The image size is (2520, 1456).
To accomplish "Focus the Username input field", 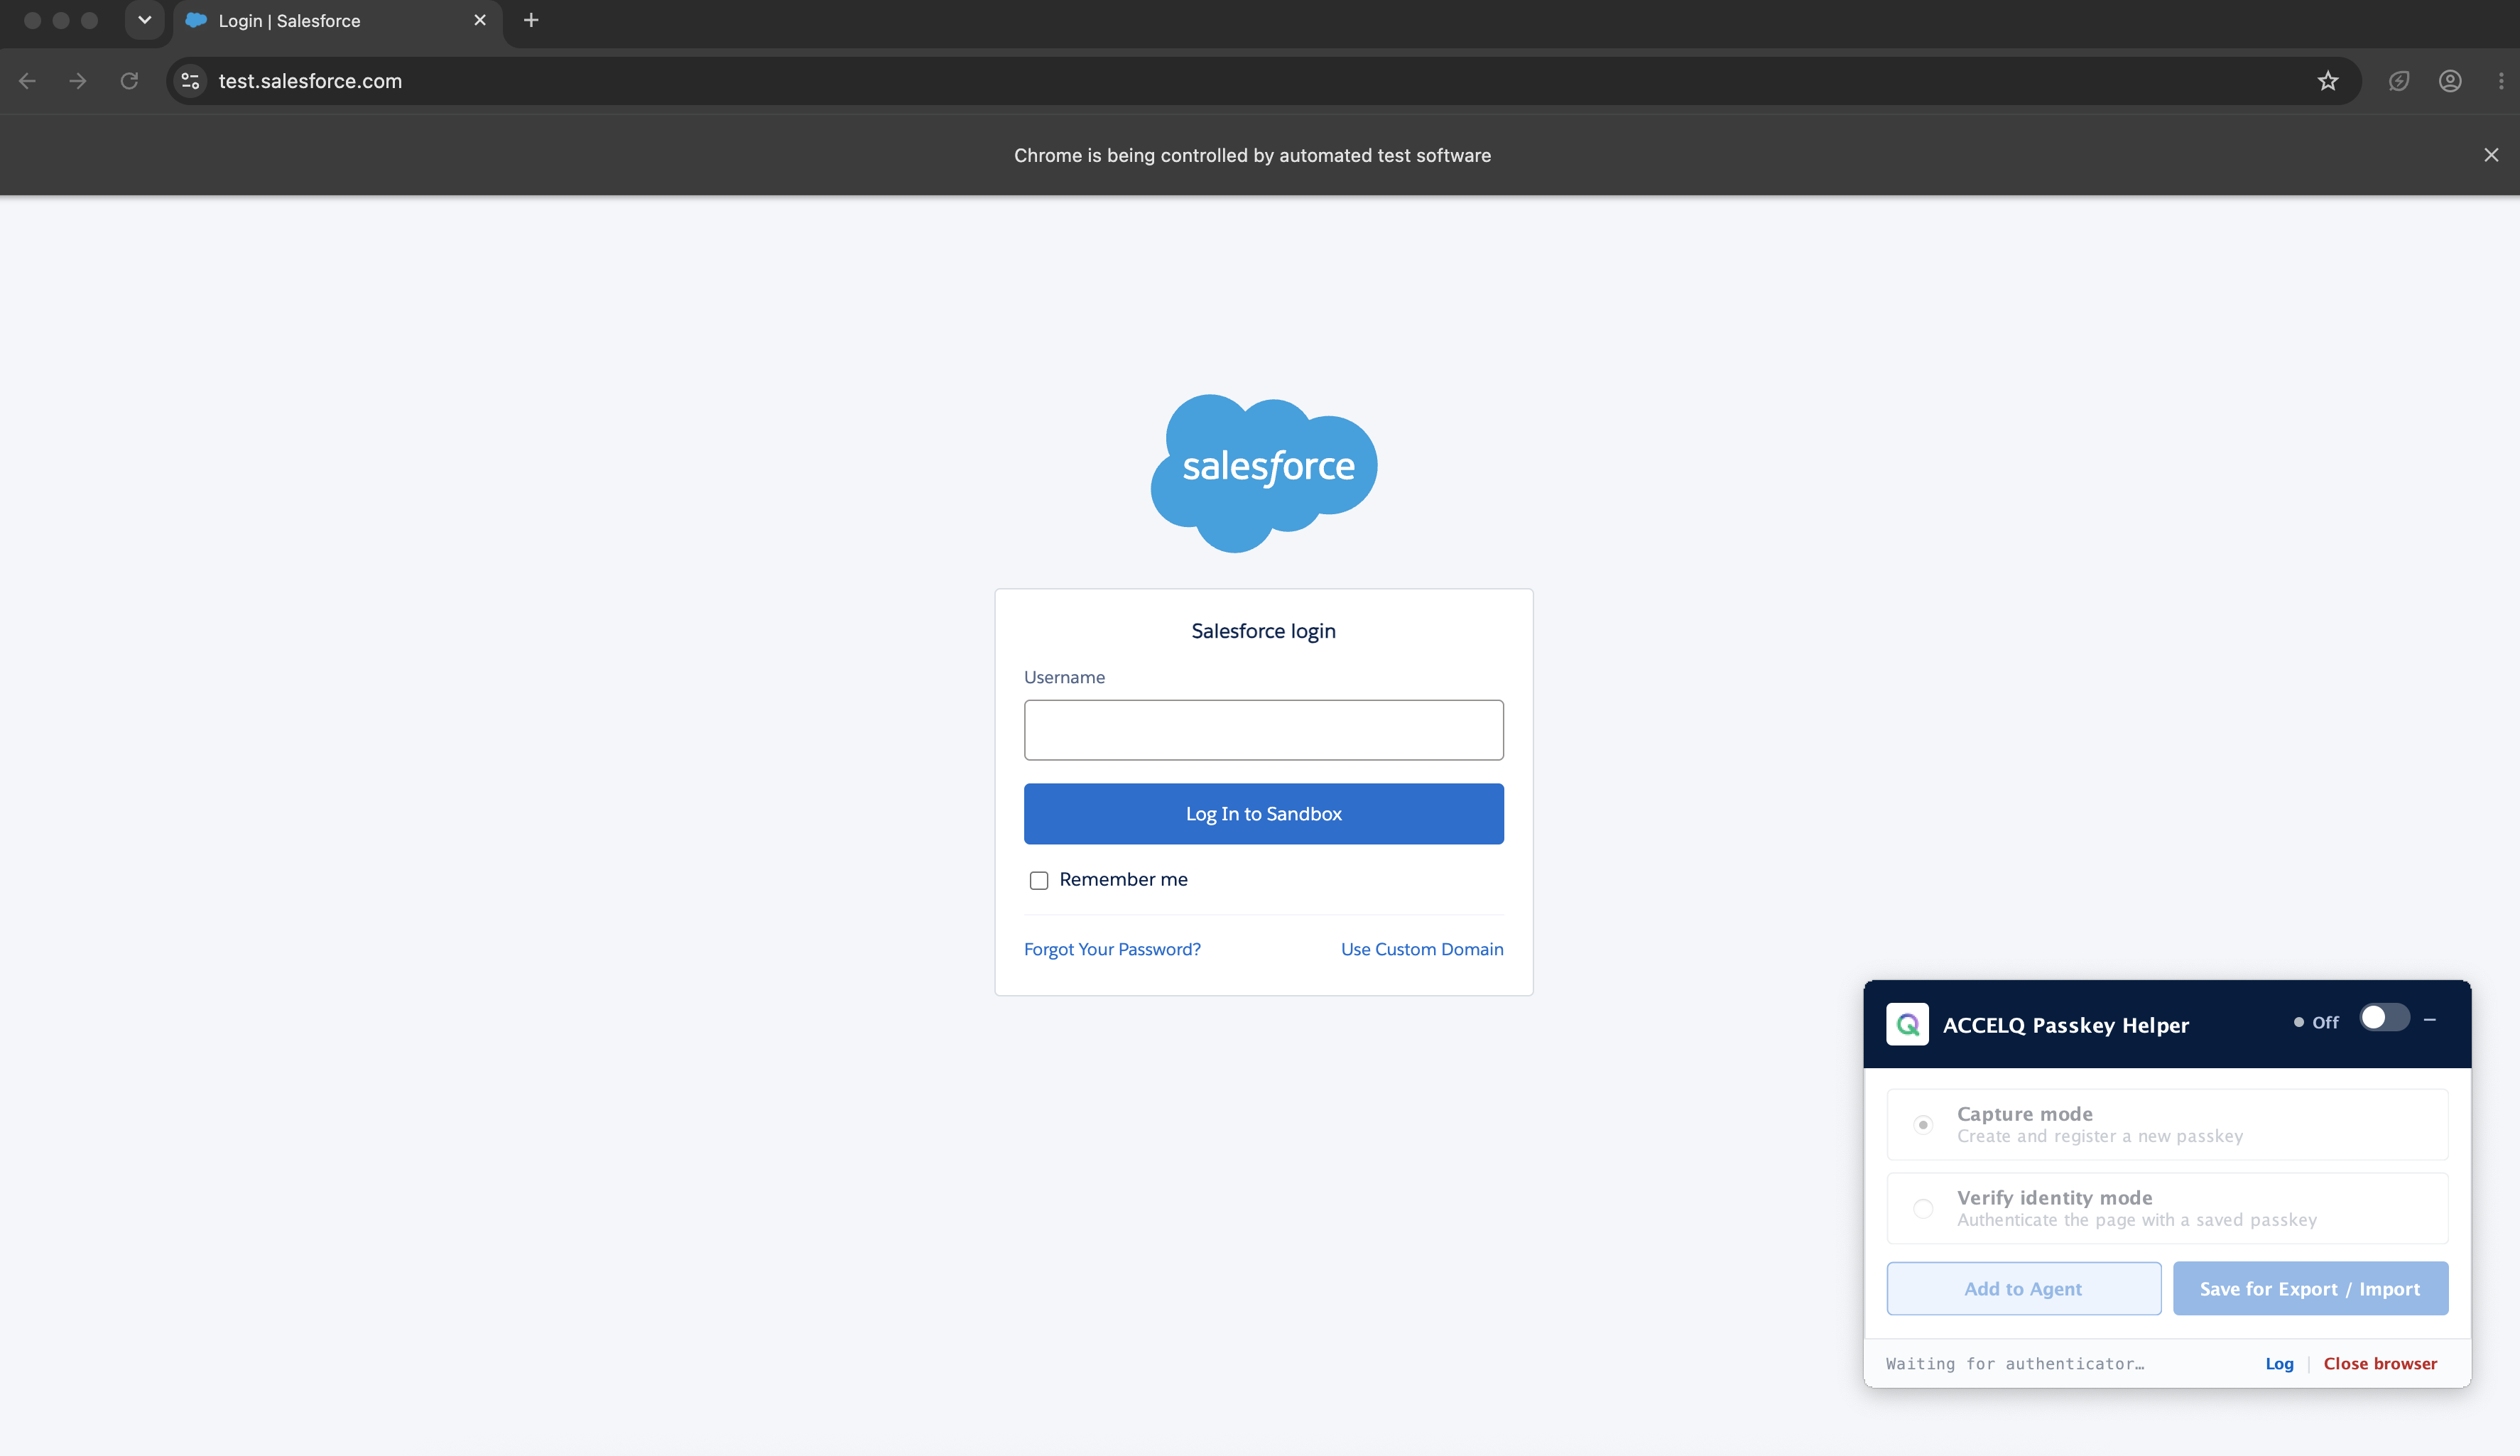I will (x=1264, y=730).
